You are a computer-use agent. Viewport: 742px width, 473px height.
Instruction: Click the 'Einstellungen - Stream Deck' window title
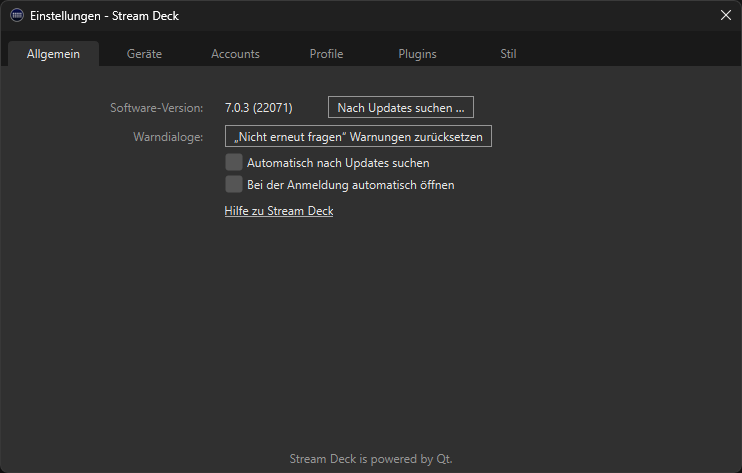[105, 16]
